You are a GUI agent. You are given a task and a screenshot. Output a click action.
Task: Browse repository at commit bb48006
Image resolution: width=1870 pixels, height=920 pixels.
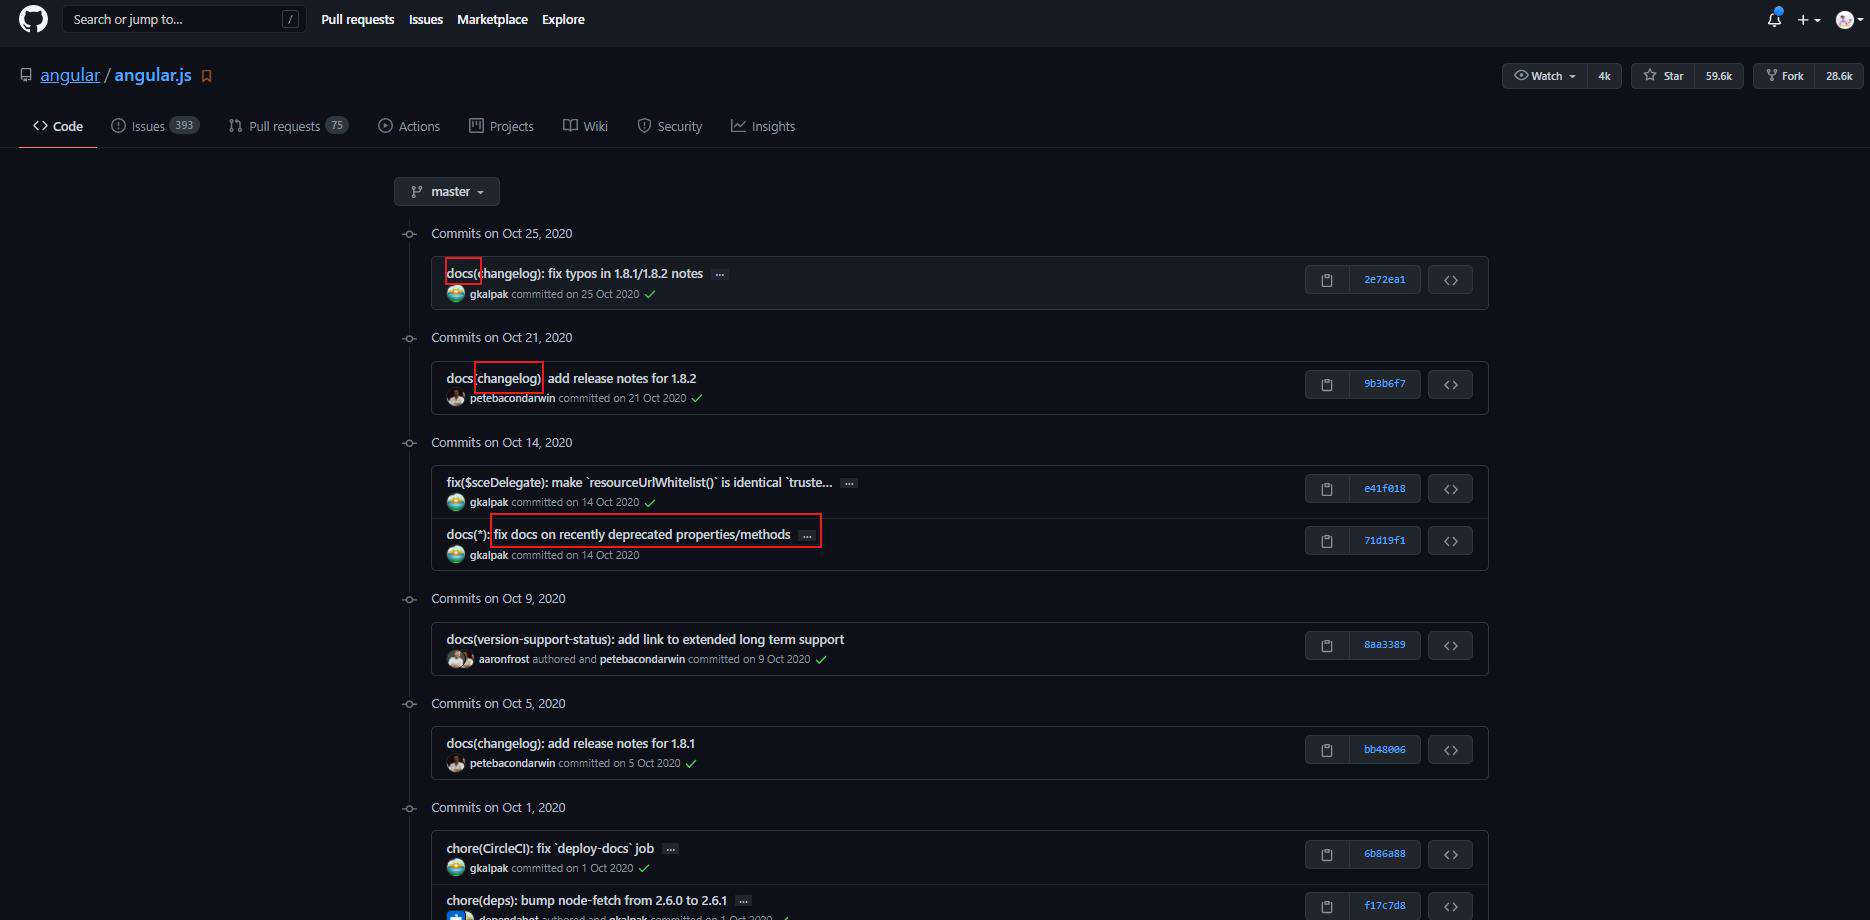1450,750
